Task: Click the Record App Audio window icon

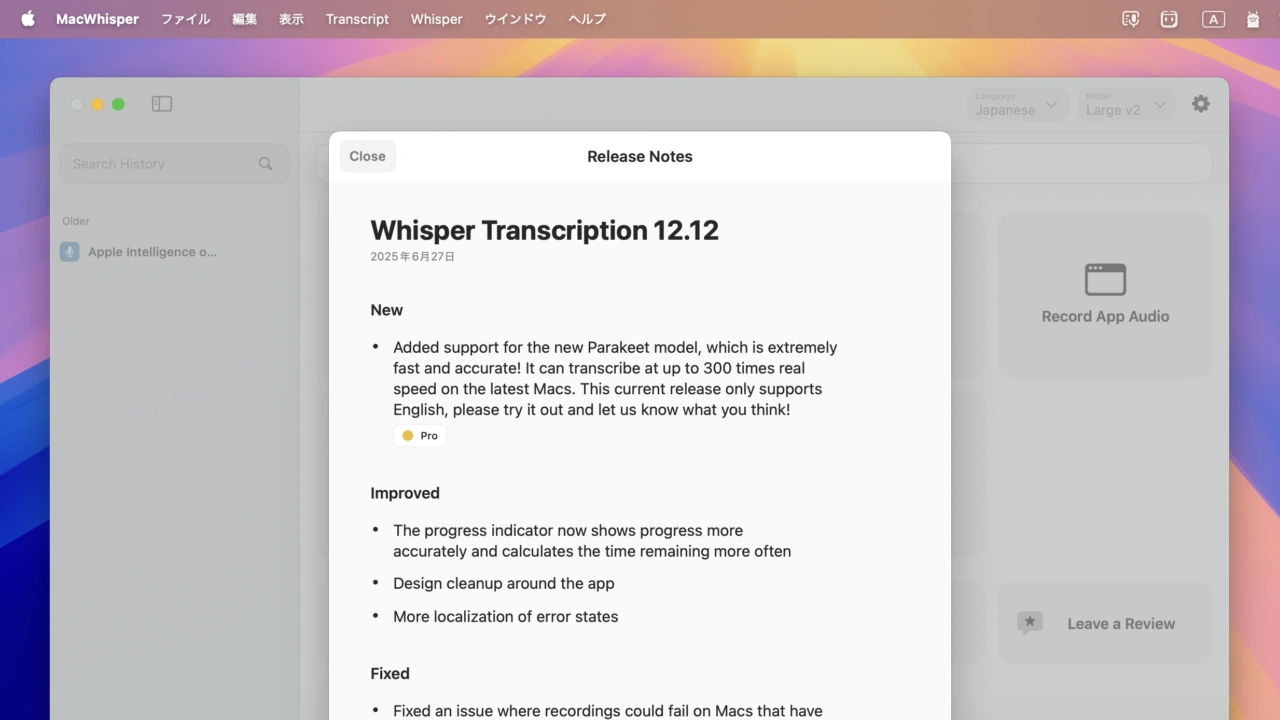Action: [1105, 280]
